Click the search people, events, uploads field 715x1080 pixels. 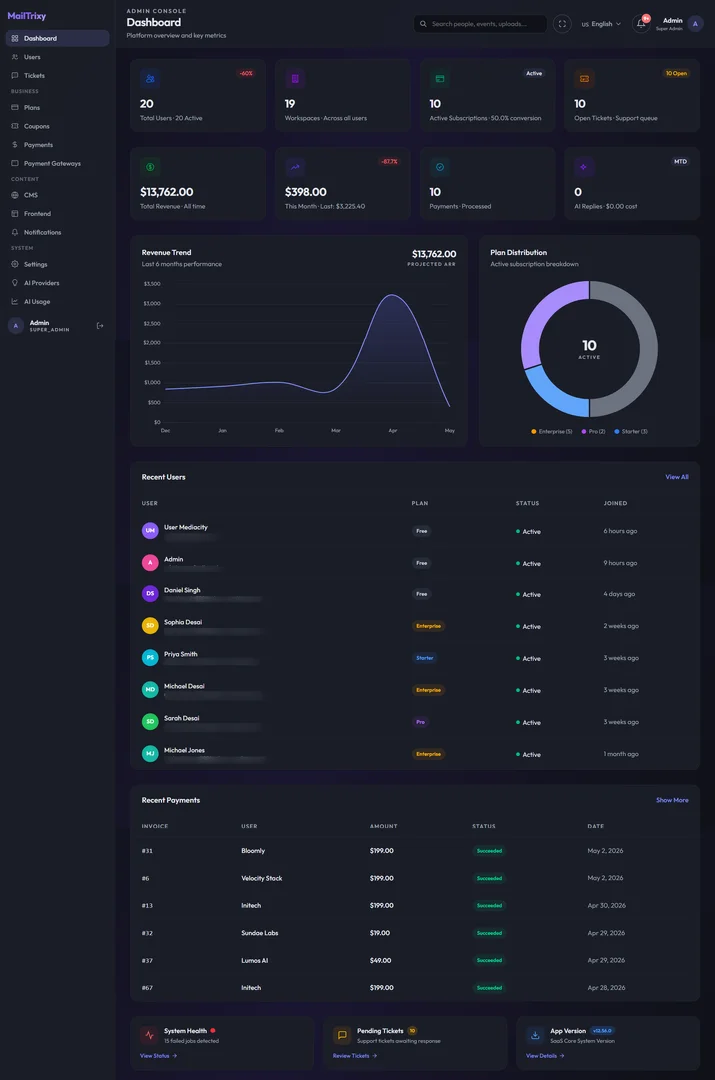(480, 24)
